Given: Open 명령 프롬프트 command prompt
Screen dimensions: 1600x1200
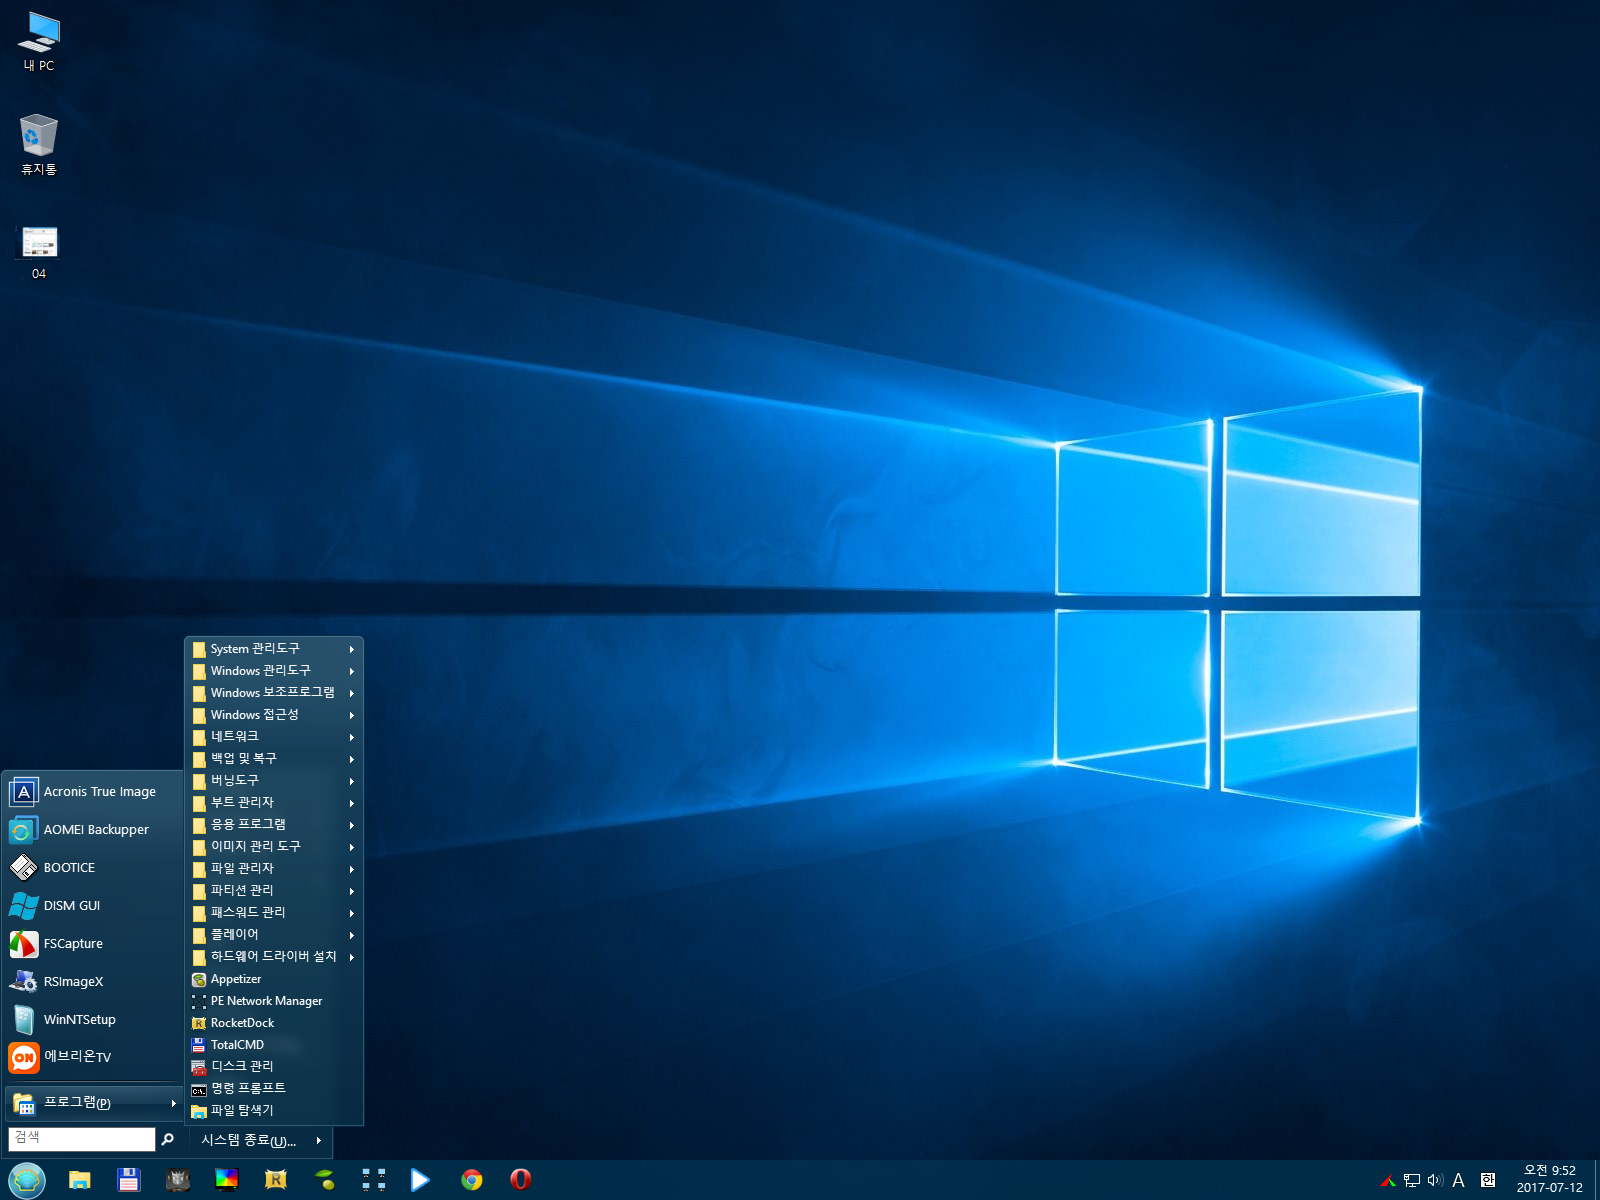Looking at the screenshot, I should click(274, 1089).
